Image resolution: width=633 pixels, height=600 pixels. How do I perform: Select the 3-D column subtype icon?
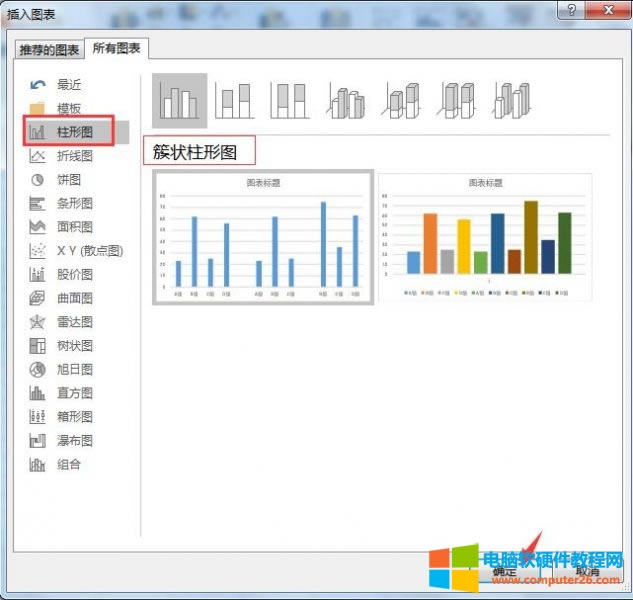512,100
